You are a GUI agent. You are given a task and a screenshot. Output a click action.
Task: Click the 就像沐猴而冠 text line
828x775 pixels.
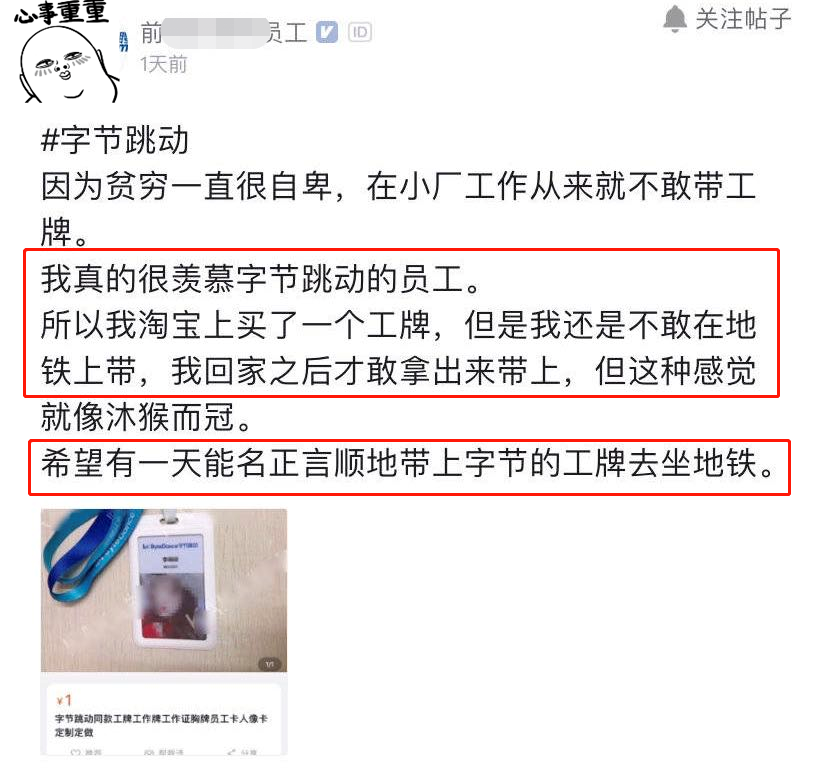(147, 417)
